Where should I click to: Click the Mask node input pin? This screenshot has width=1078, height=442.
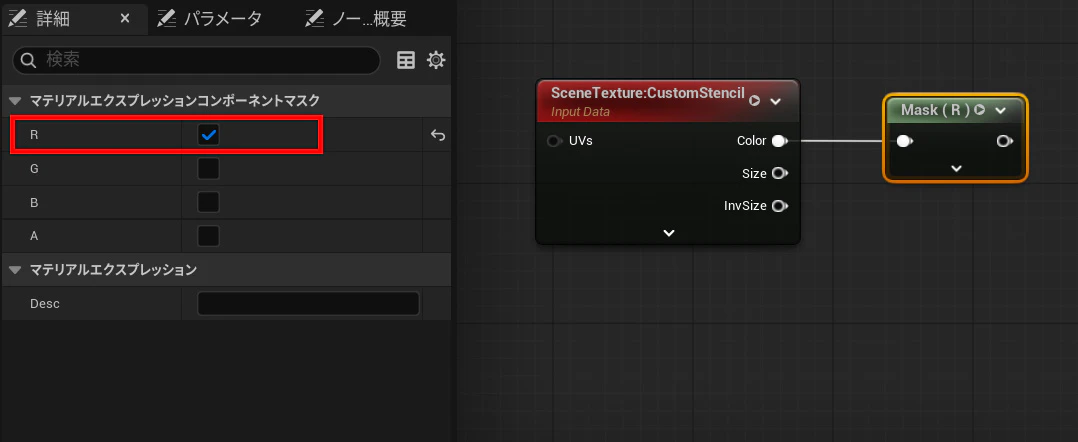click(x=905, y=141)
